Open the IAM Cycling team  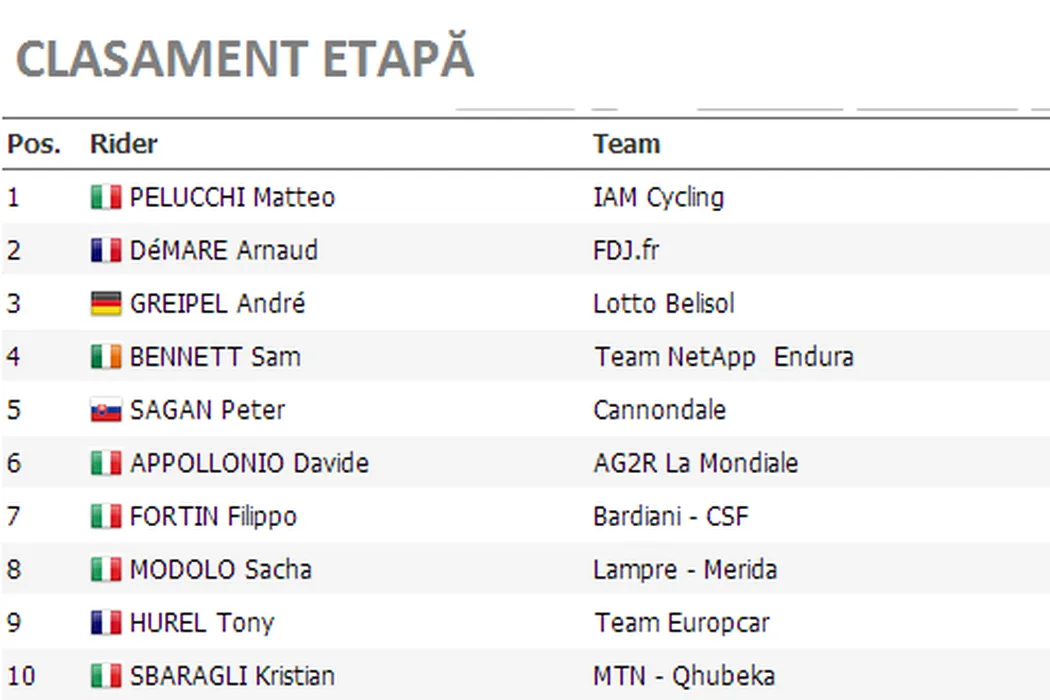coord(658,197)
